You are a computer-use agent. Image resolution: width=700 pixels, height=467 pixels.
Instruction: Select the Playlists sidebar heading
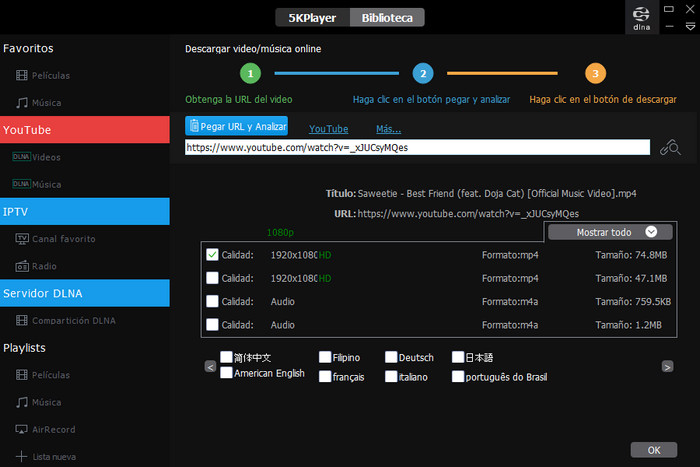coord(24,348)
